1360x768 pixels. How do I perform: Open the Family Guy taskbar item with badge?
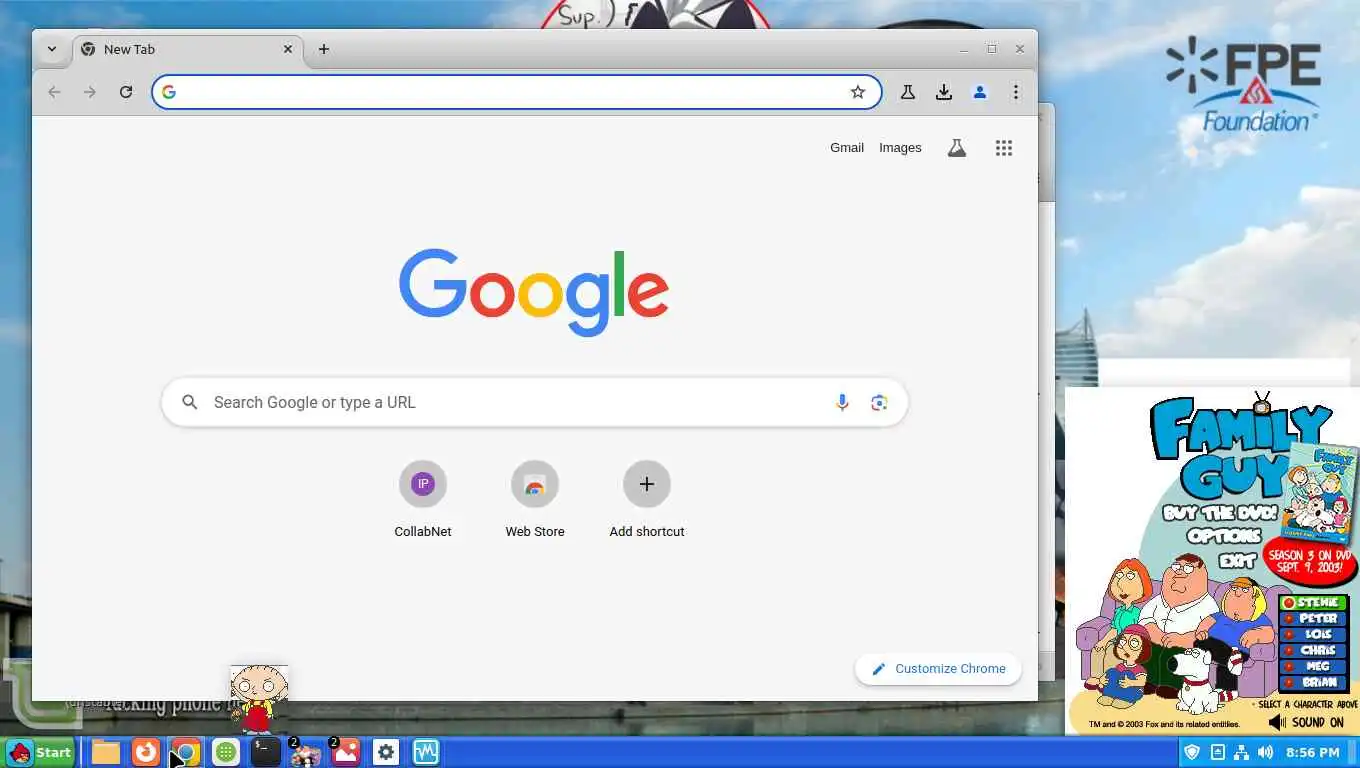coord(305,752)
